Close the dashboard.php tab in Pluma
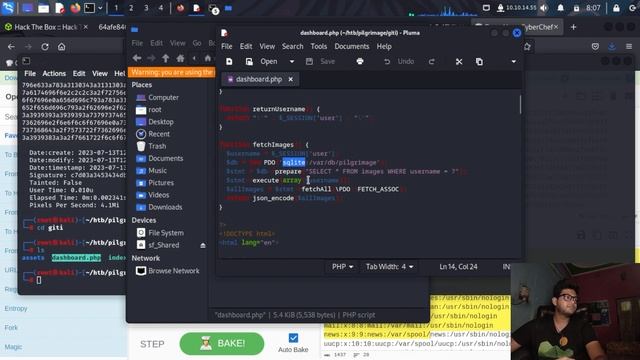 (x=291, y=79)
